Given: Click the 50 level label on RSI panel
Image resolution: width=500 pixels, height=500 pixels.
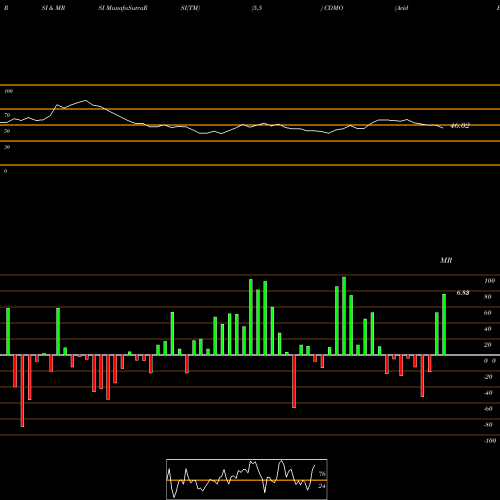Looking at the screenshot, I should (7, 131).
